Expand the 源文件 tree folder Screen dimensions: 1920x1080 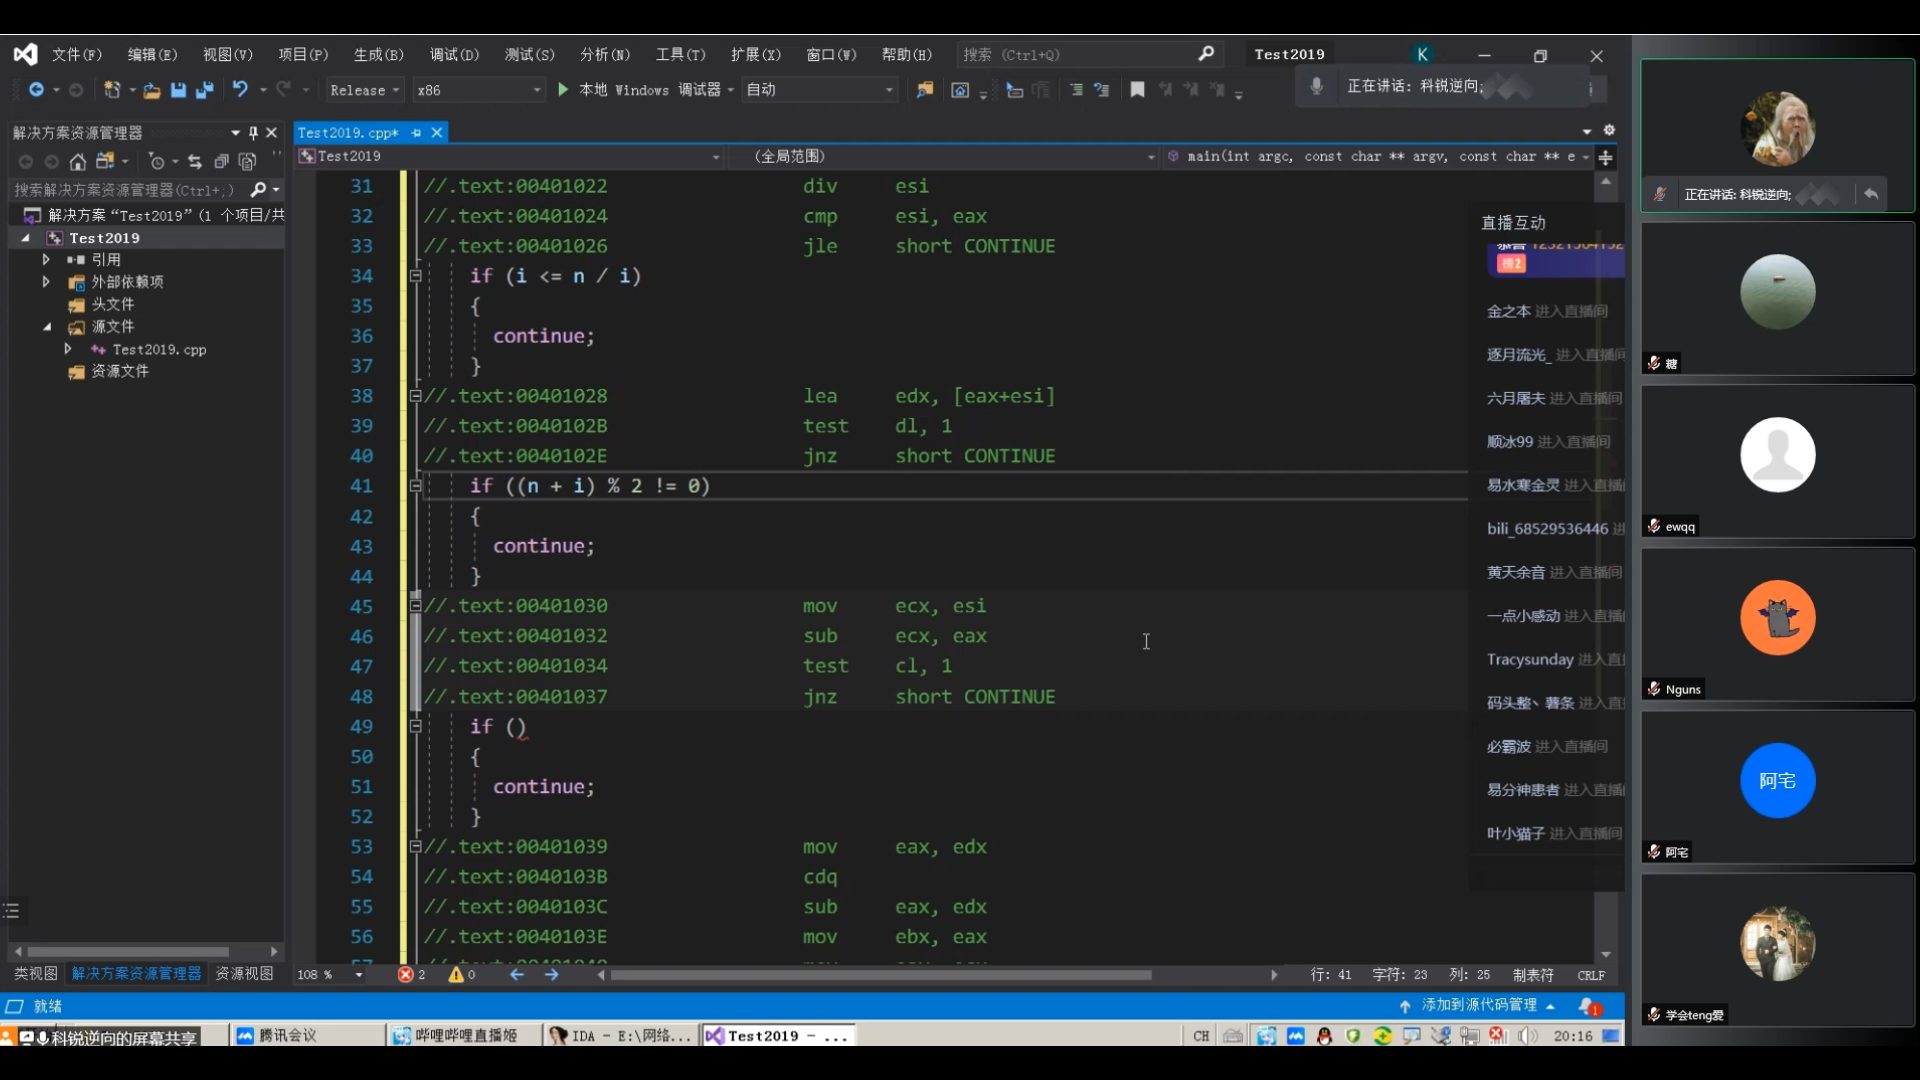click(x=46, y=327)
